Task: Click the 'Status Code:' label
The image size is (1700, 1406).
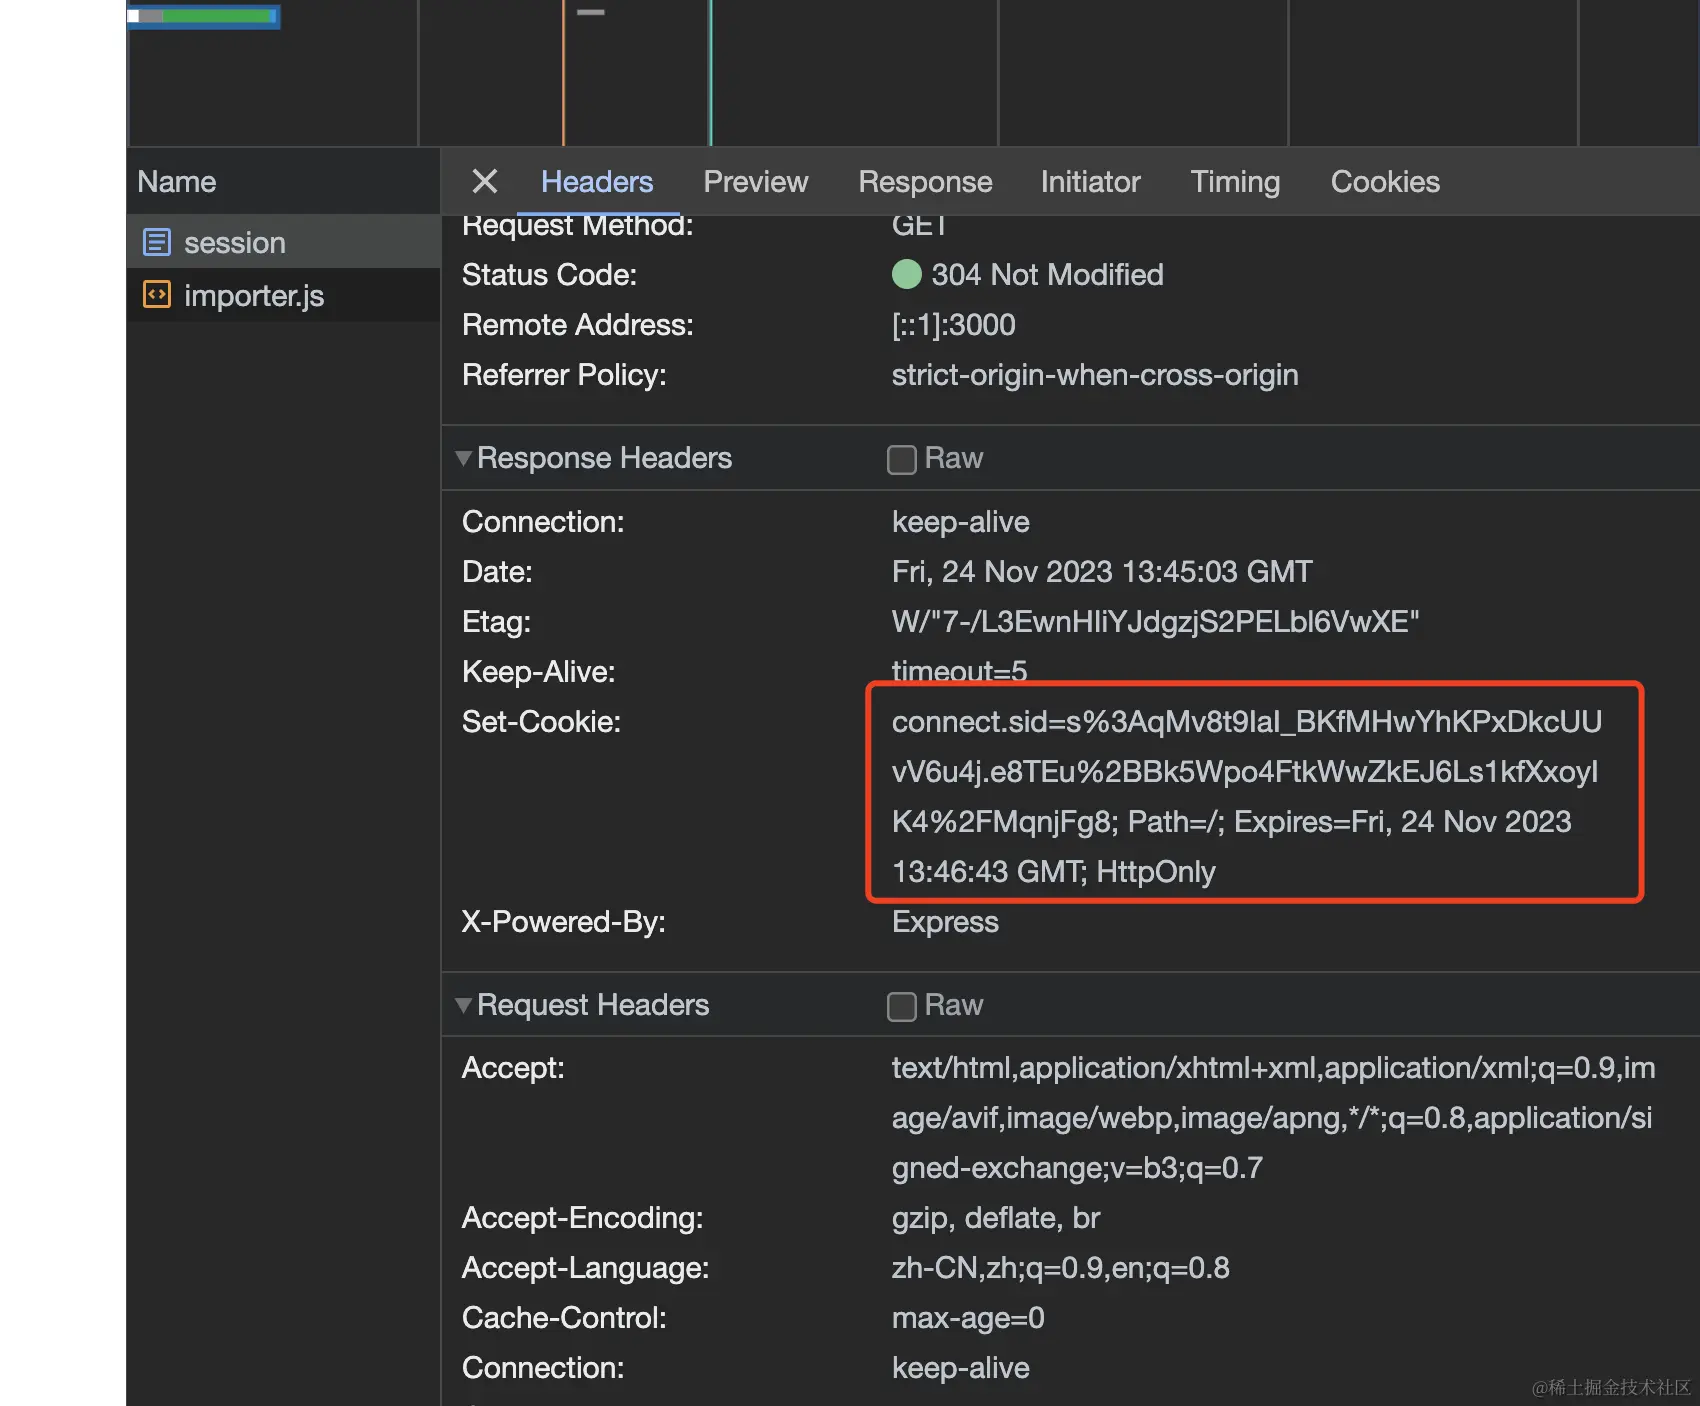Action: pyautogui.click(x=549, y=274)
